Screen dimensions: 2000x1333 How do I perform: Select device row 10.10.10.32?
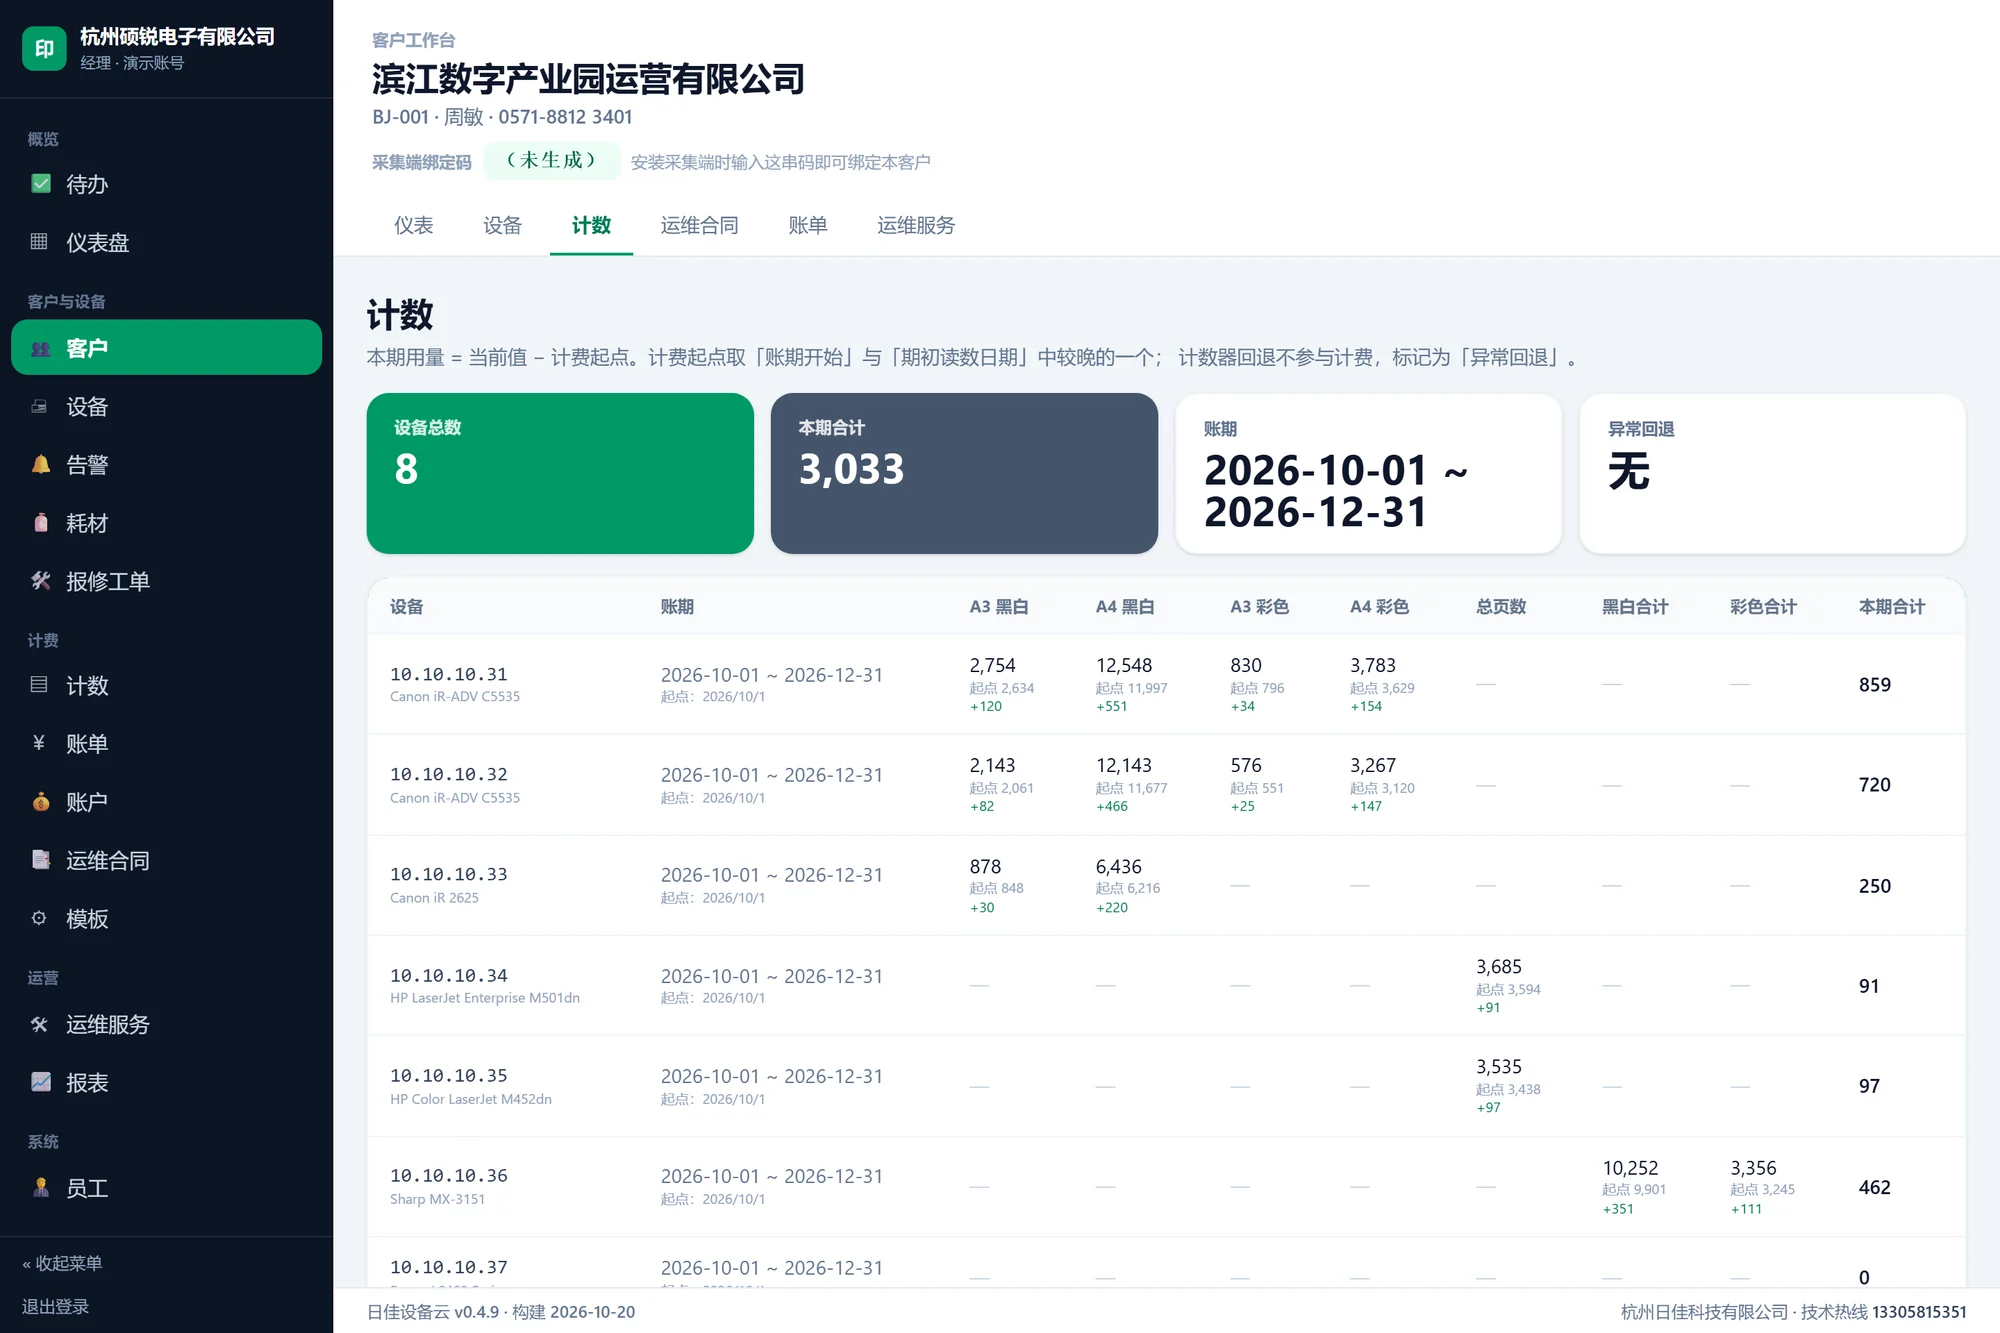tap(1166, 785)
